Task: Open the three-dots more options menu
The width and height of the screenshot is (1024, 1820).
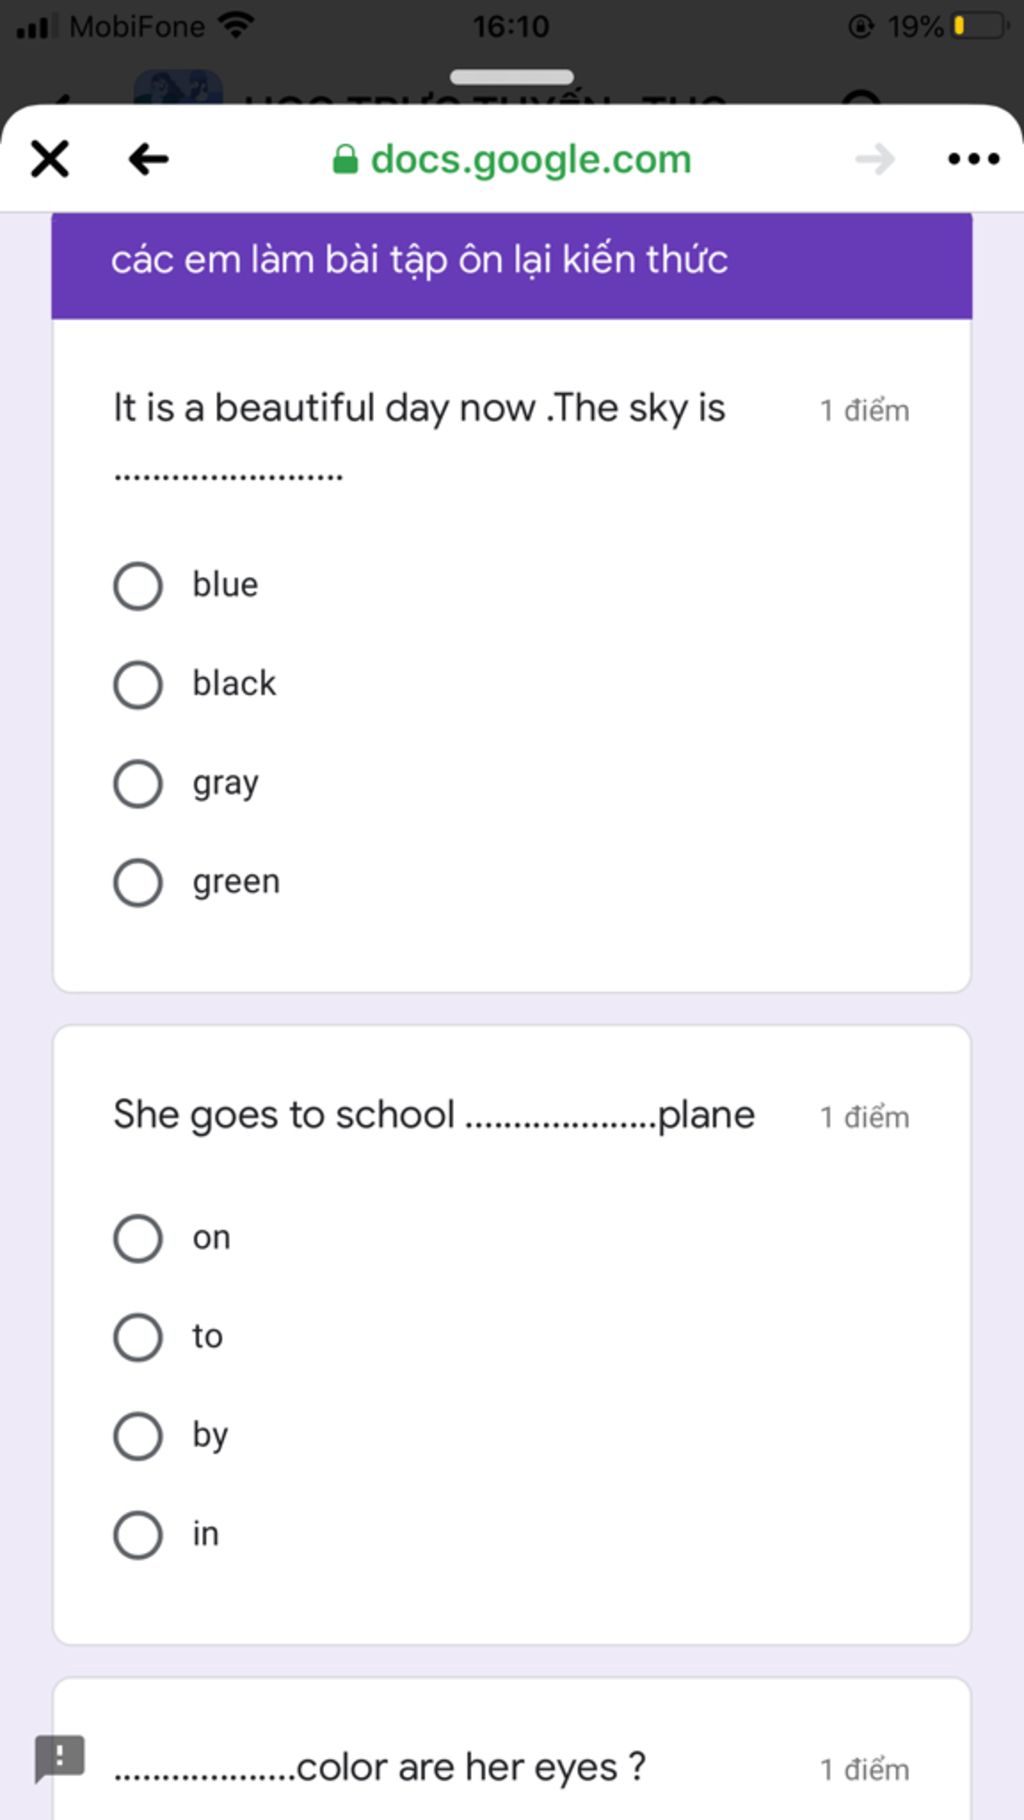Action: (x=973, y=159)
